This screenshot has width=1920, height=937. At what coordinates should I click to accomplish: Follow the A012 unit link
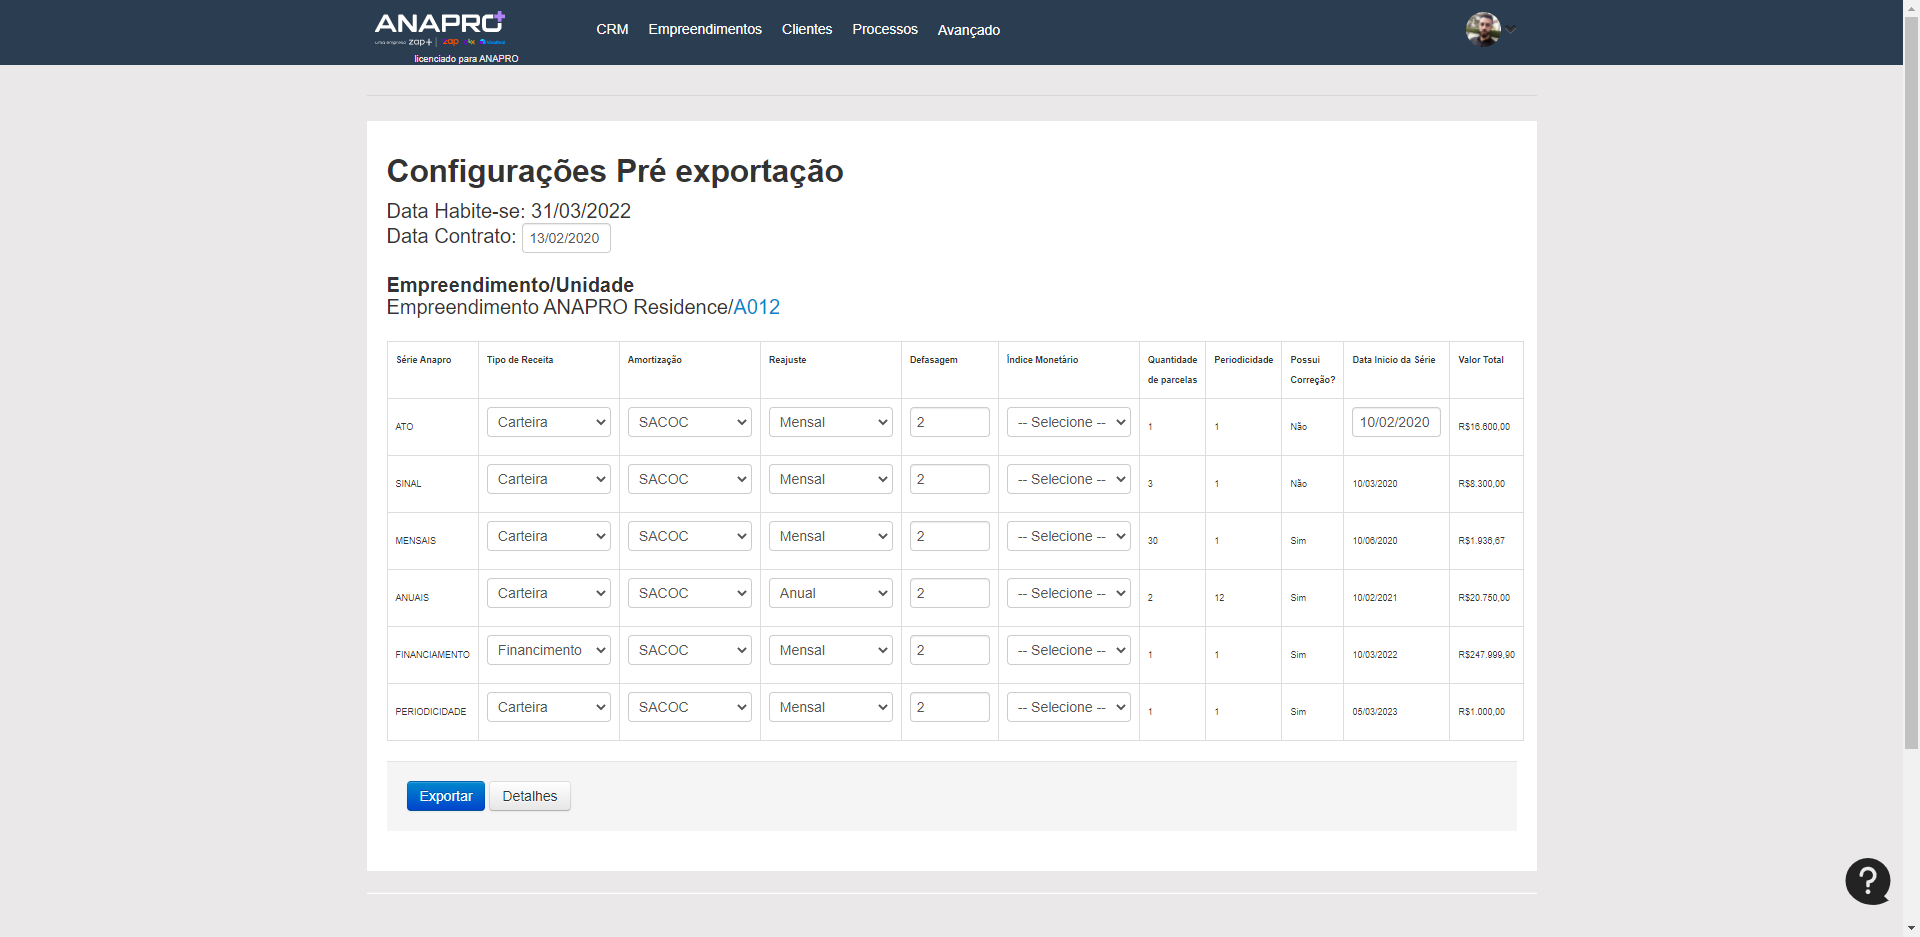[756, 307]
